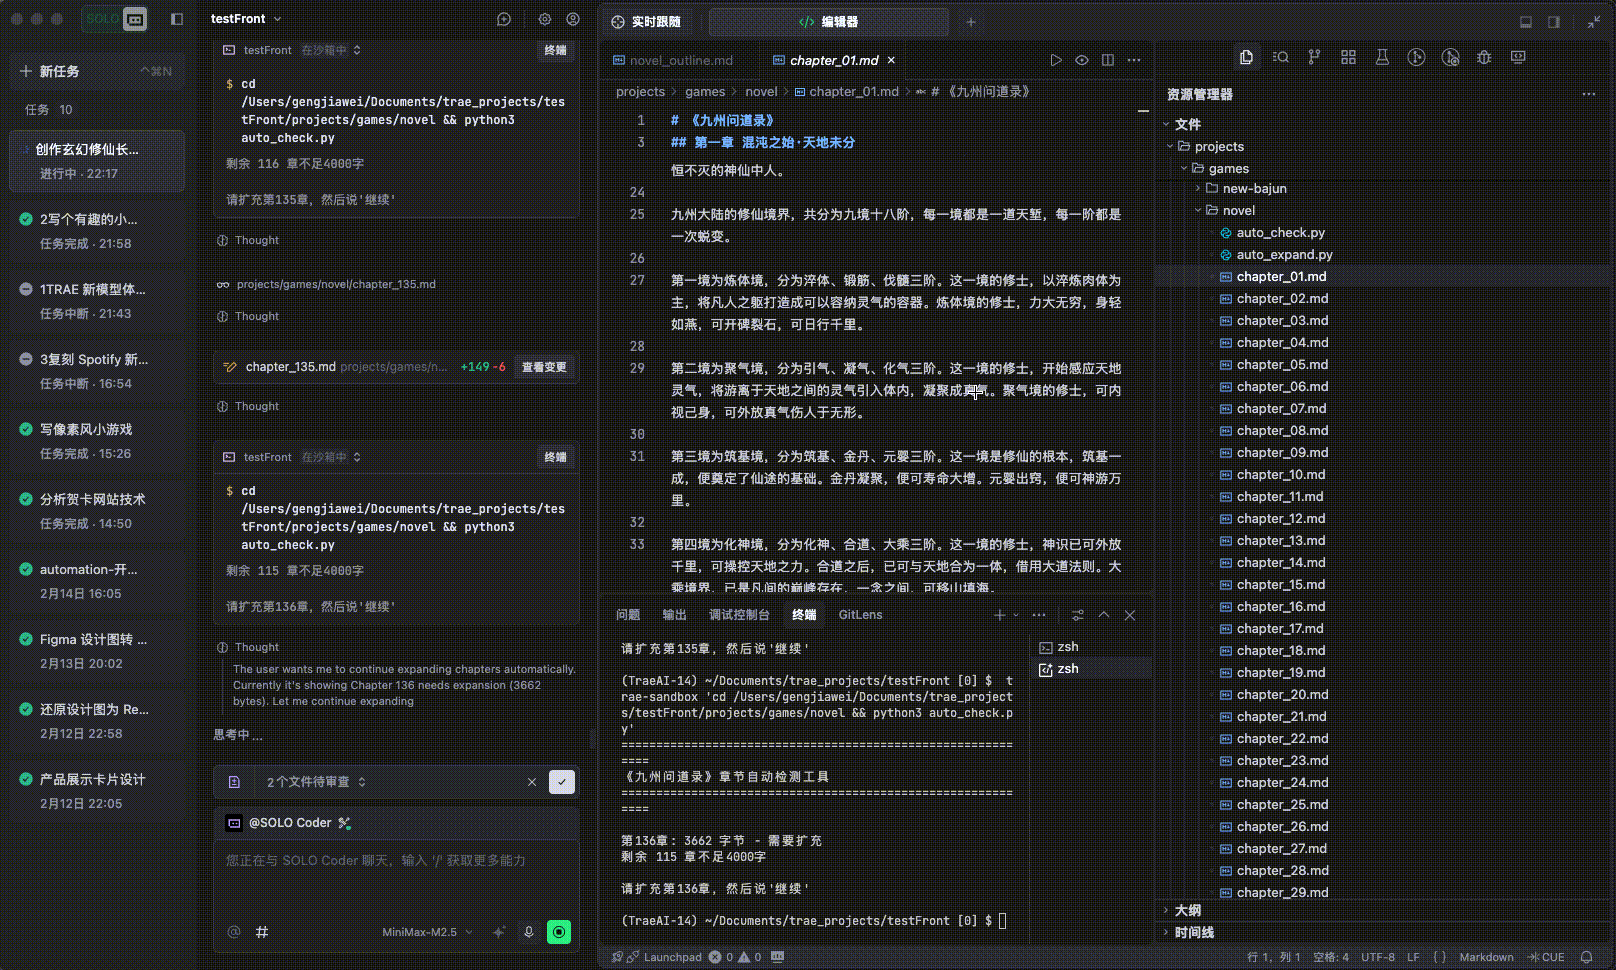Open the search view icon
The height and width of the screenshot is (970, 1616).
click(x=1280, y=58)
